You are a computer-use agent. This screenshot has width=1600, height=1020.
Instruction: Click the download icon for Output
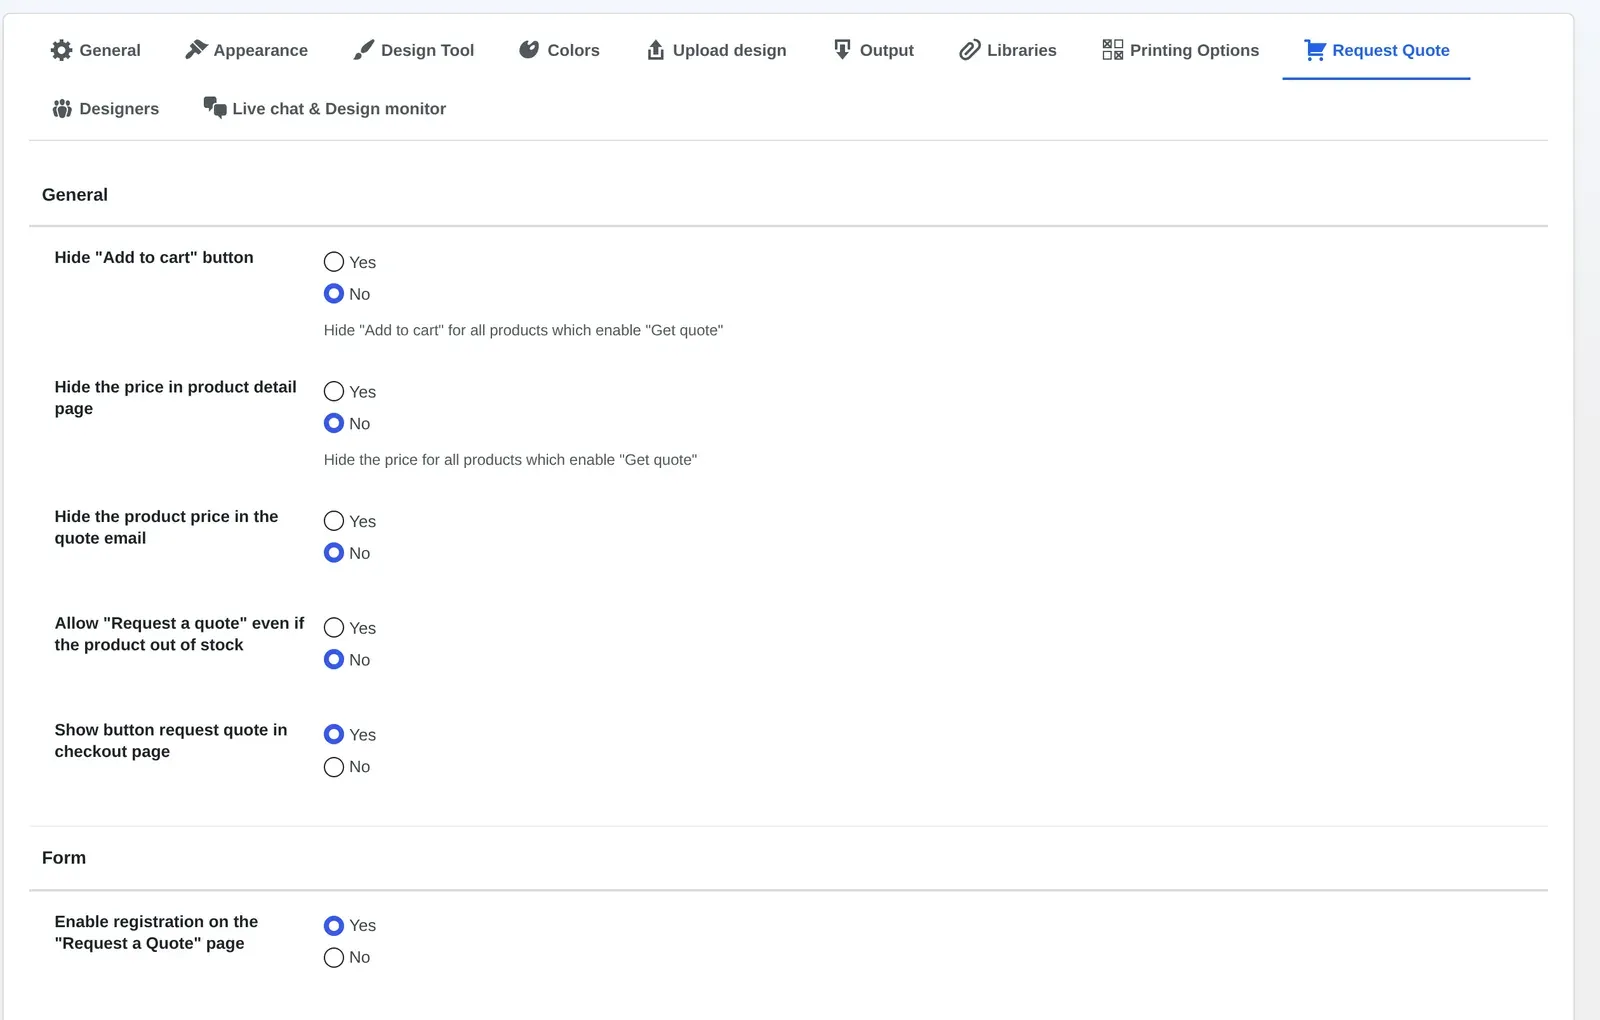(843, 50)
